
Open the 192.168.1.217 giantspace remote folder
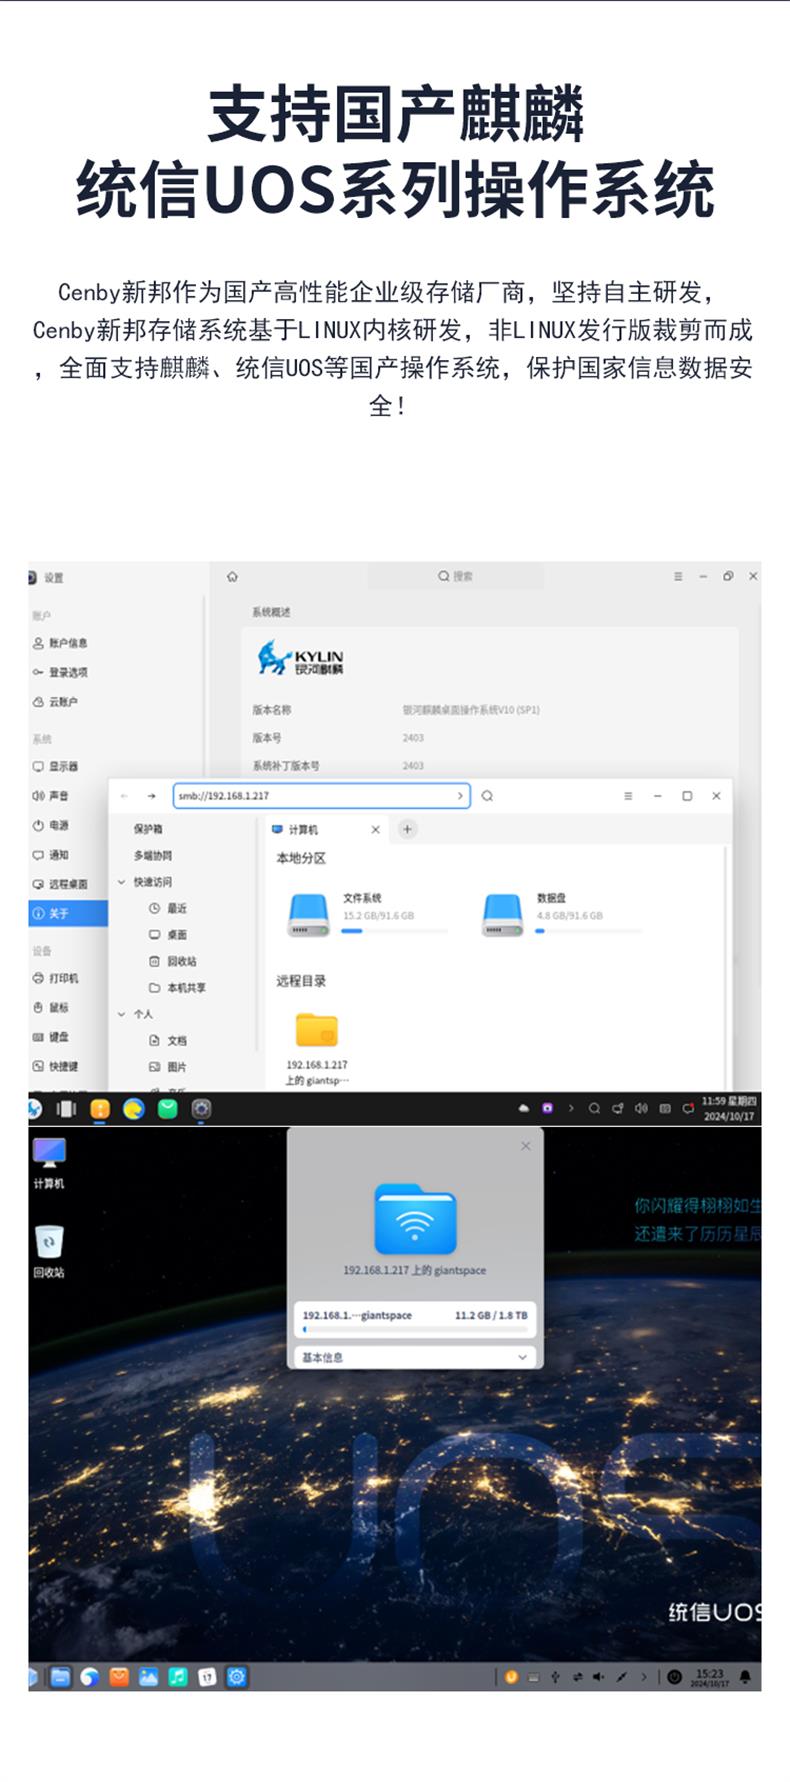317,1031
